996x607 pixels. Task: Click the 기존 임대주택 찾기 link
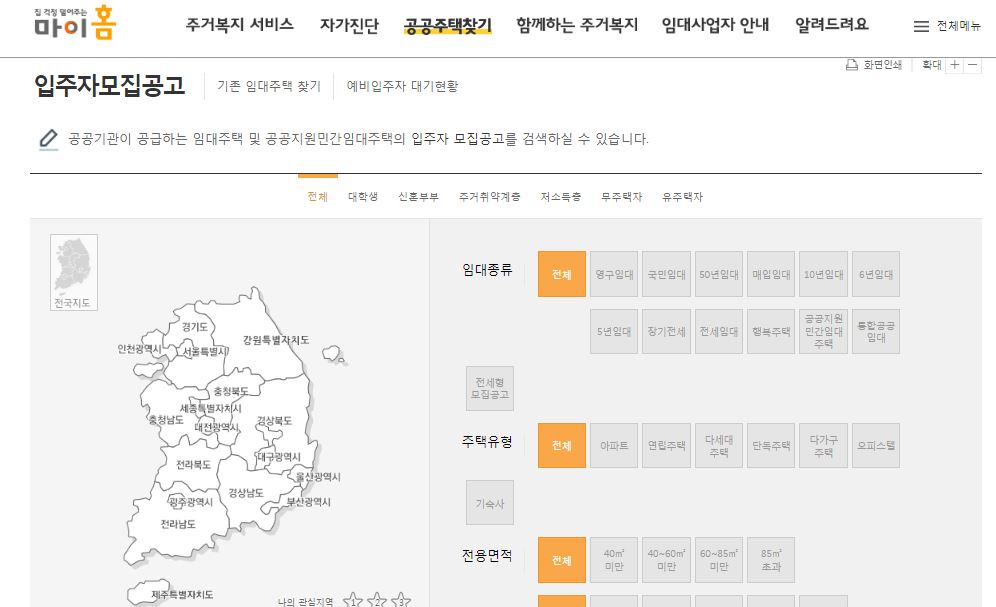click(x=268, y=86)
